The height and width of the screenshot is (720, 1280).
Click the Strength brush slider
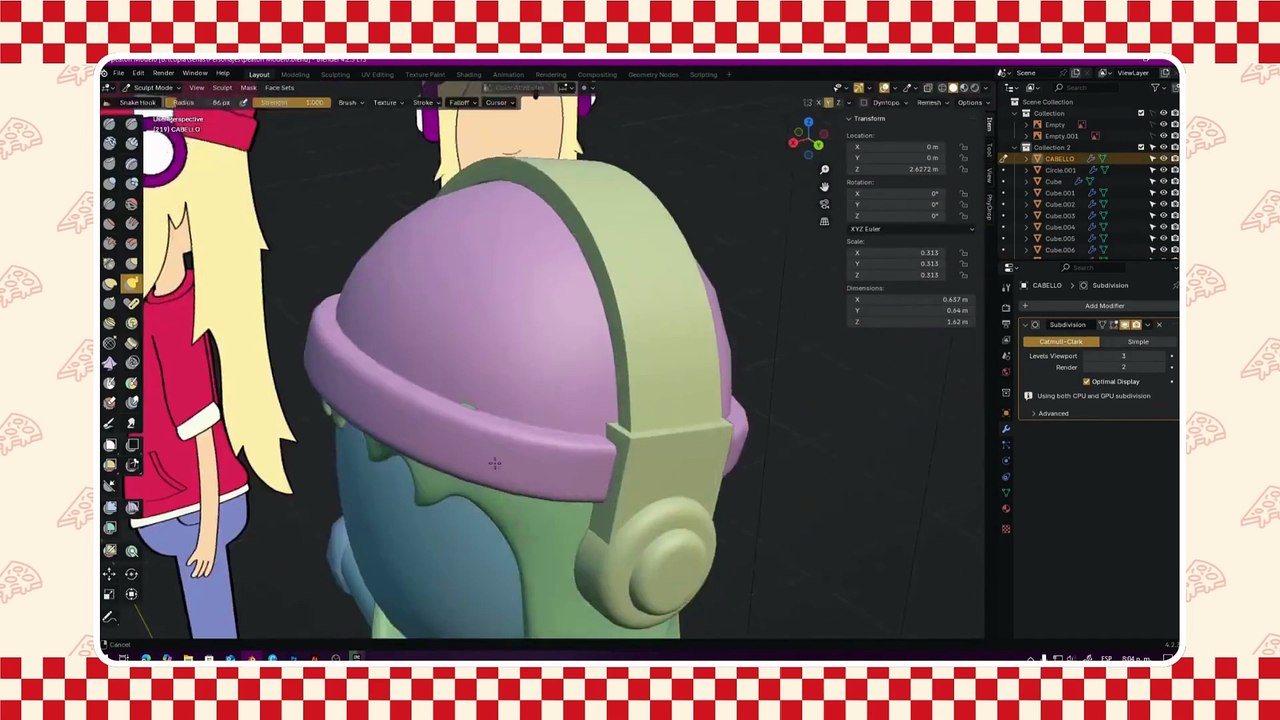coord(292,103)
